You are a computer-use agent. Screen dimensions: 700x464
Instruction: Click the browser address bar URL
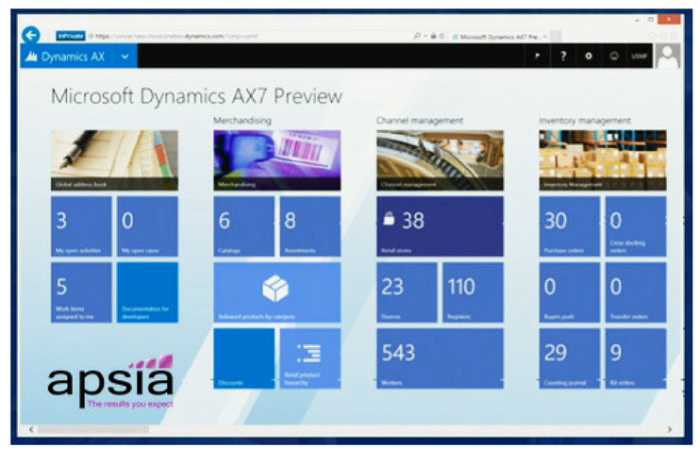[x=176, y=36]
